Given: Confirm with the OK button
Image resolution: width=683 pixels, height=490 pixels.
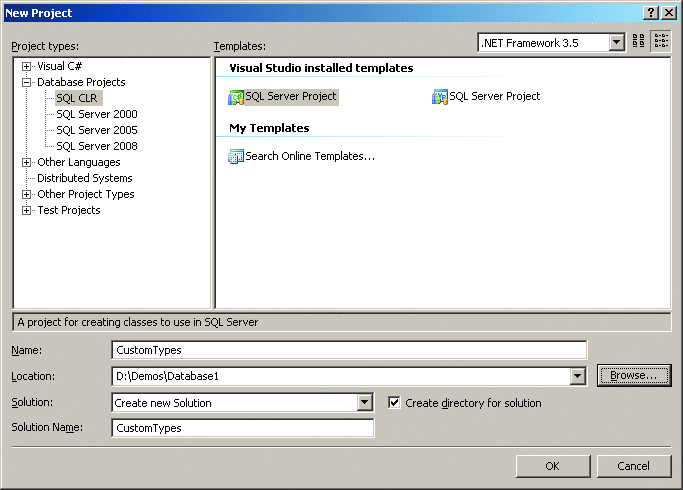Looking at the screenshot, I should pyautogui.click(x=553, y=466).
